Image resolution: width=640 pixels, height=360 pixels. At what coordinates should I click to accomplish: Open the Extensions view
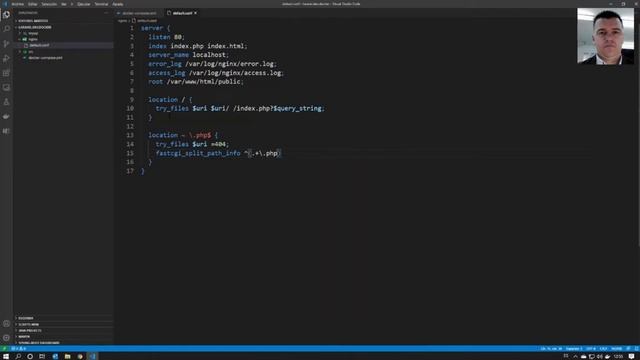pos(6,73)
